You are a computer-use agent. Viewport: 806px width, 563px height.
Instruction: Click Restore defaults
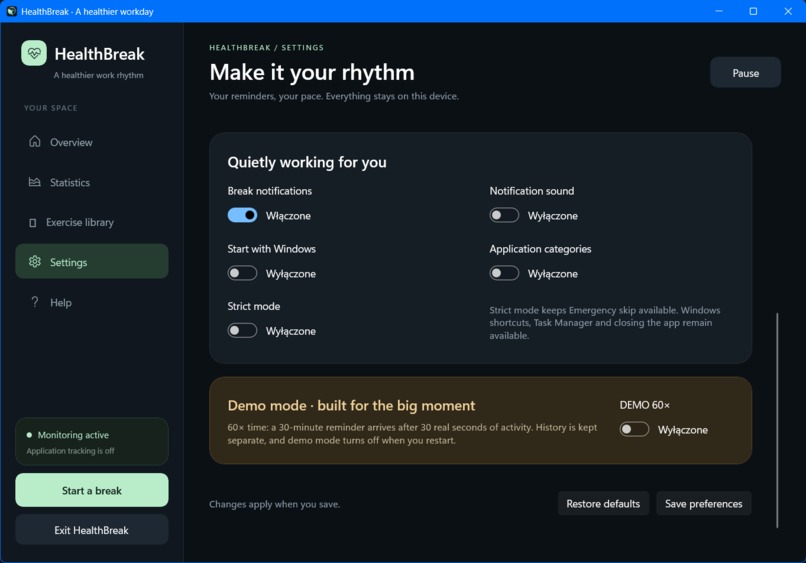[603, 503]
